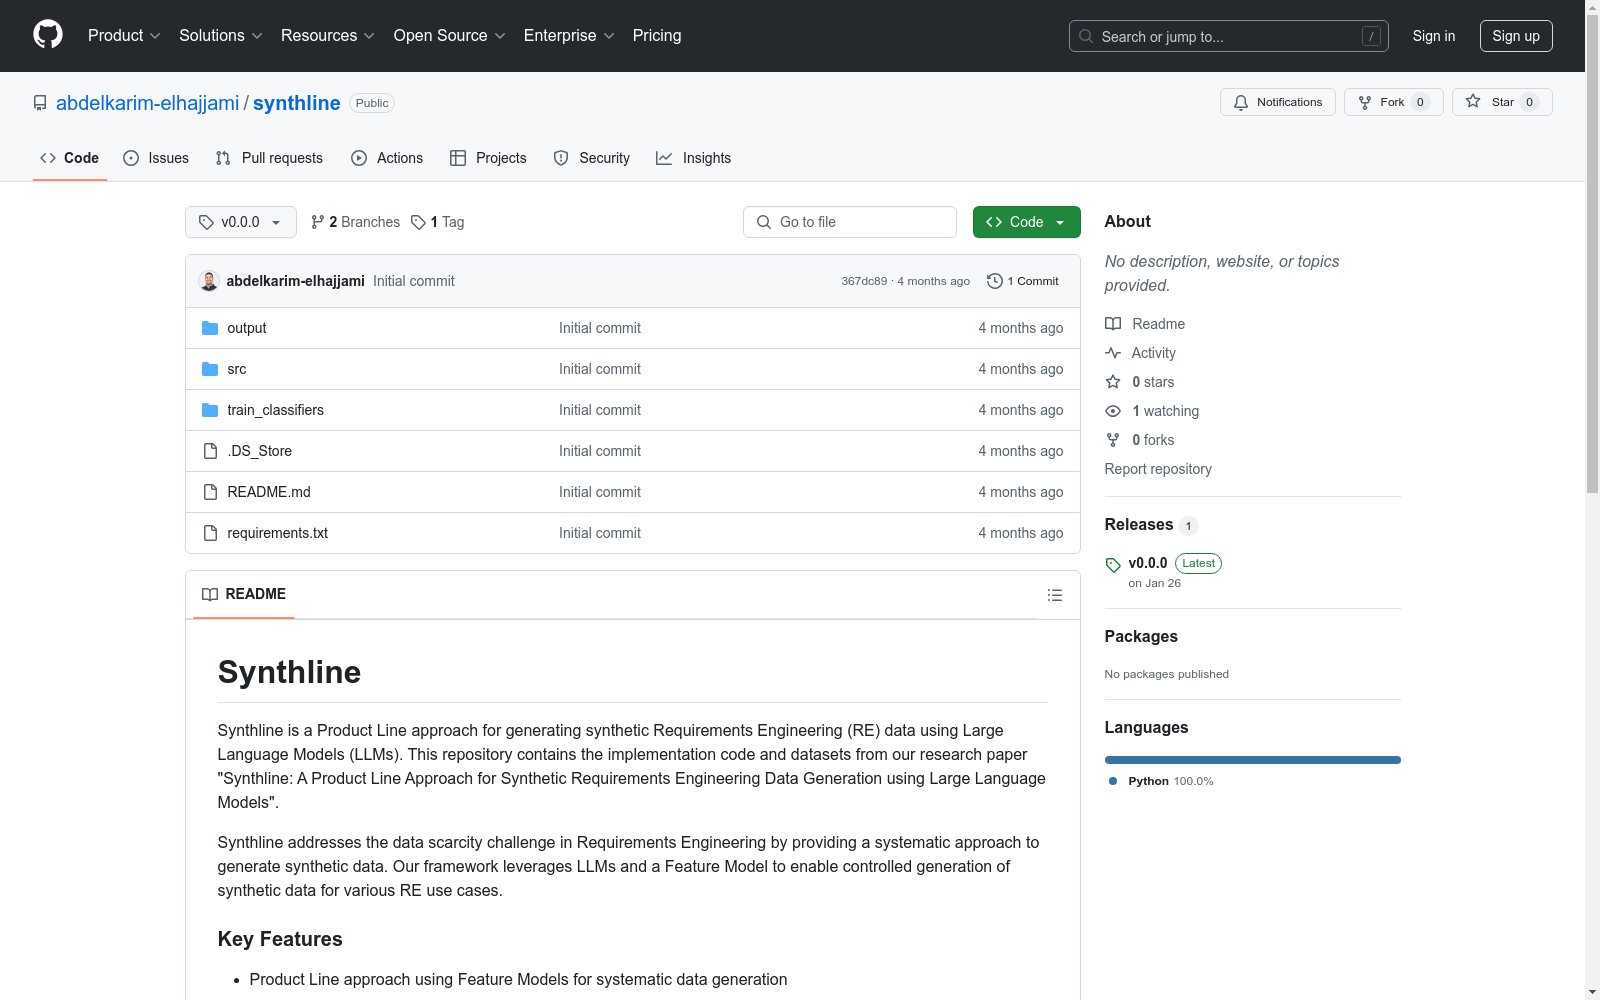Open the Security tab
1600x1000 pixels.
(x=592, y=158)
